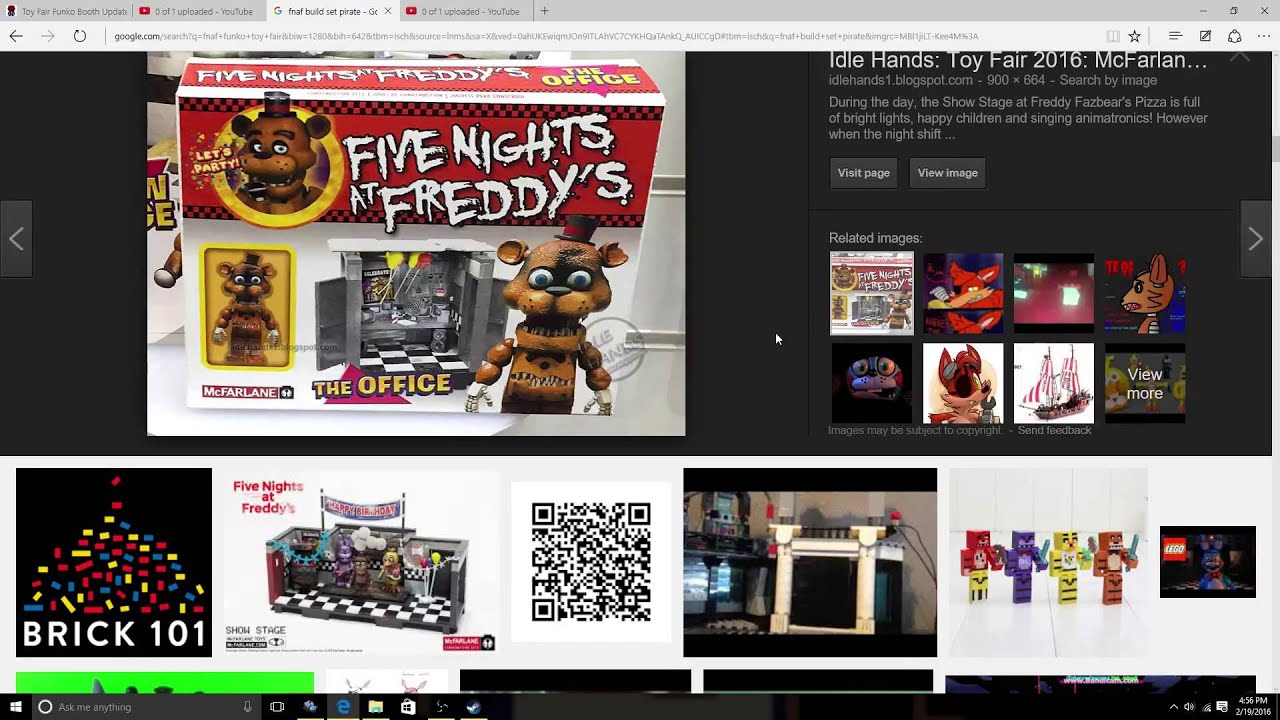Image resolution: width=1280 pixels, height=720 pixels.
Task: Open the QR code image result
Action: pyautogui.click(x=591, y=562)
